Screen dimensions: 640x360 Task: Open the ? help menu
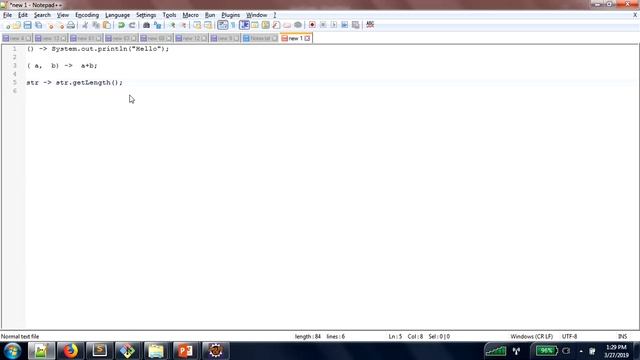point(275,15)
